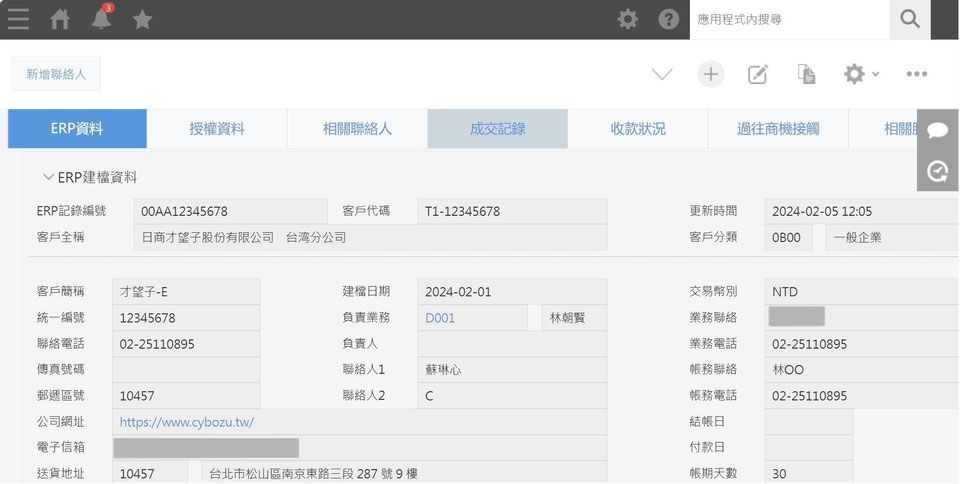Image resolution: width=960 pixels, height=484 pixels.
Task: Click the 客戶全稱 company name field
Action: coord(370,237)
